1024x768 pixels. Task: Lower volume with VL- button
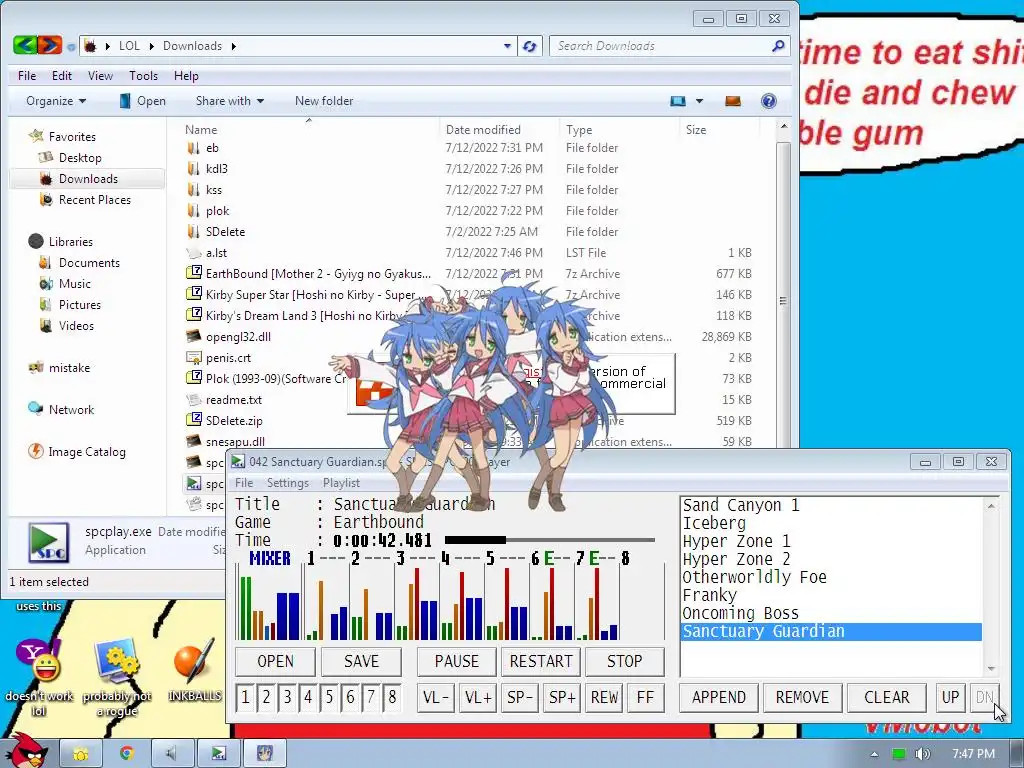[x=436, y=697]
